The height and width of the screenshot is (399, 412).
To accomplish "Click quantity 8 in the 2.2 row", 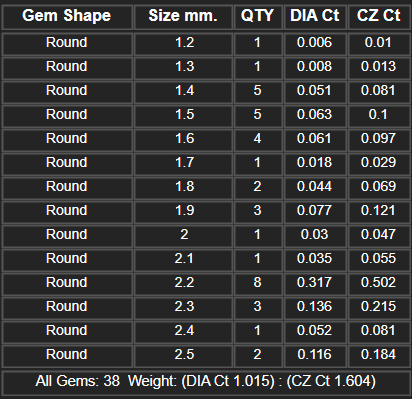I will tap(258, 283).
